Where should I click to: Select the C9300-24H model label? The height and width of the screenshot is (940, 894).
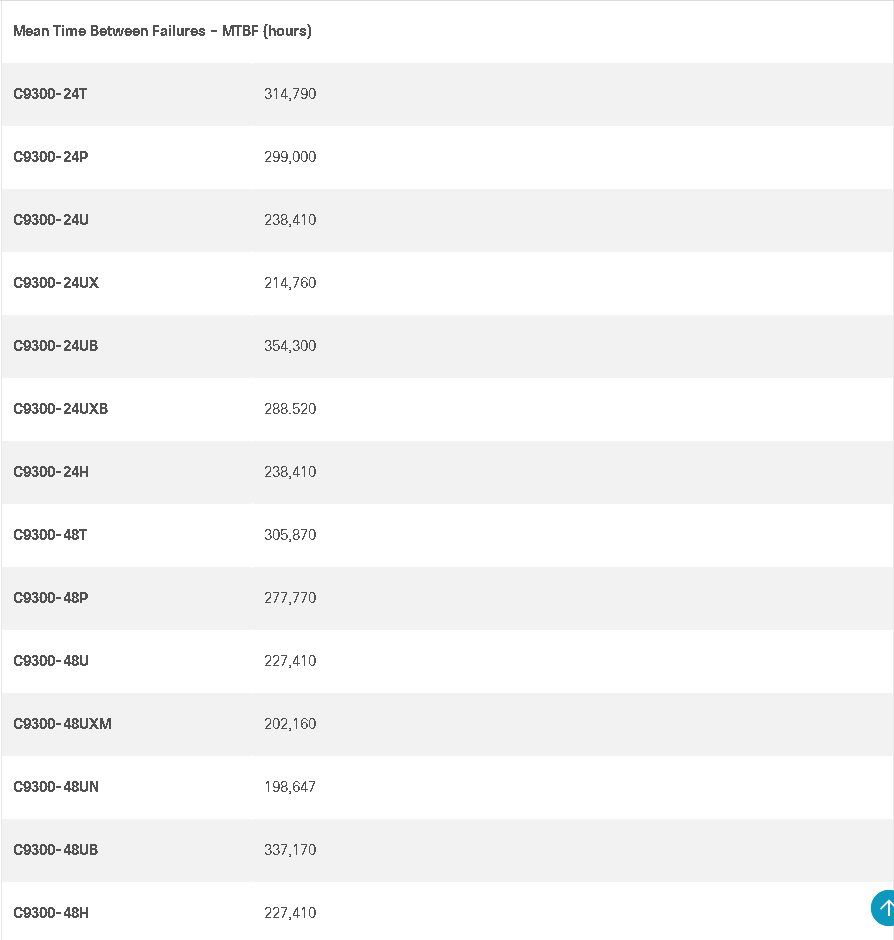51,472
